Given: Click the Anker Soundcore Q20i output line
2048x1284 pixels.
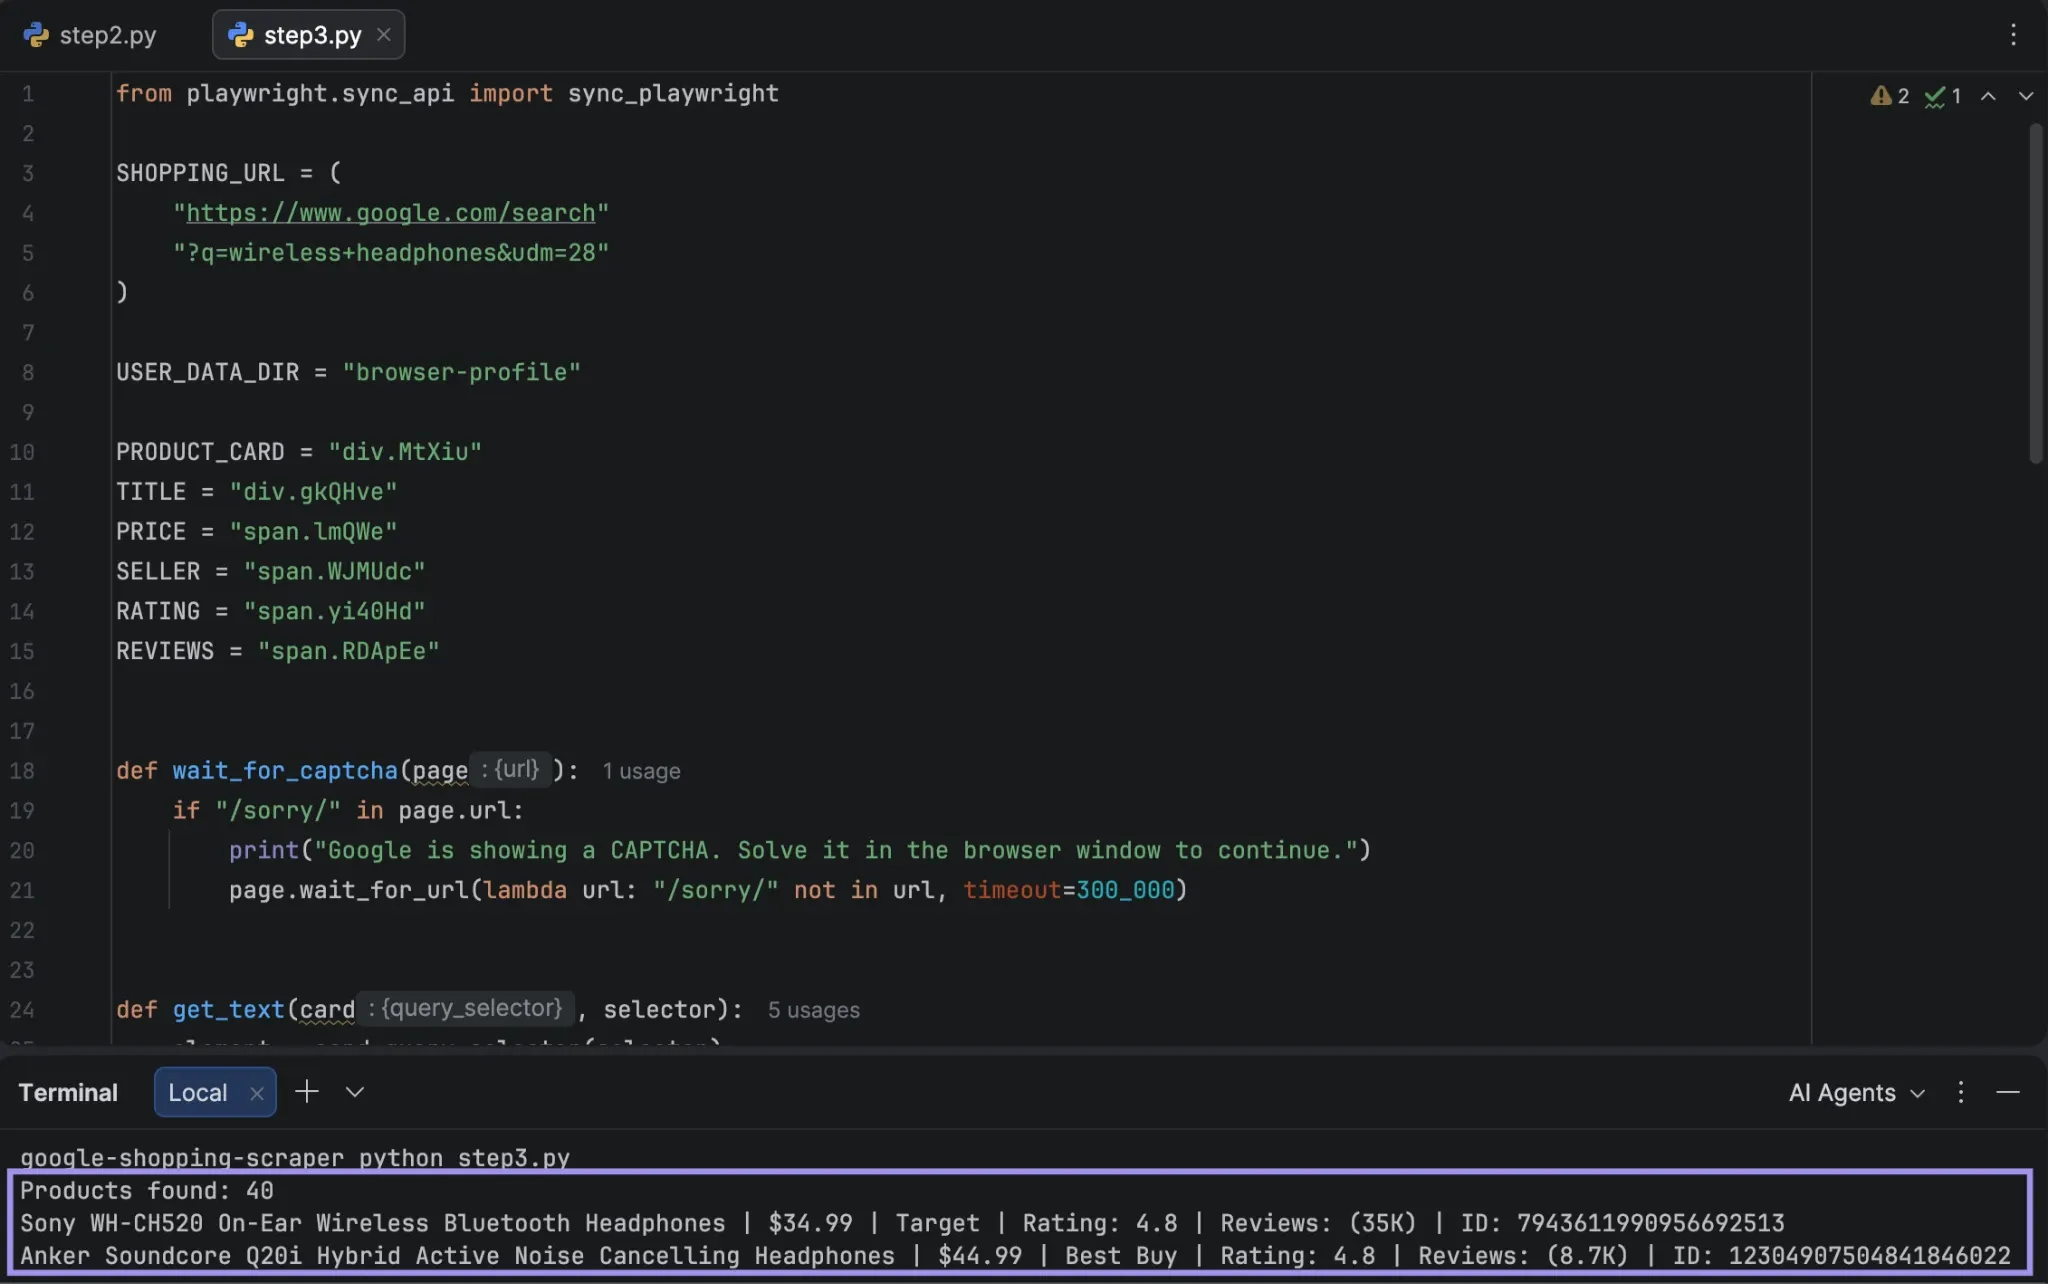Looking at the screenshot, I should point(1015,1256).
